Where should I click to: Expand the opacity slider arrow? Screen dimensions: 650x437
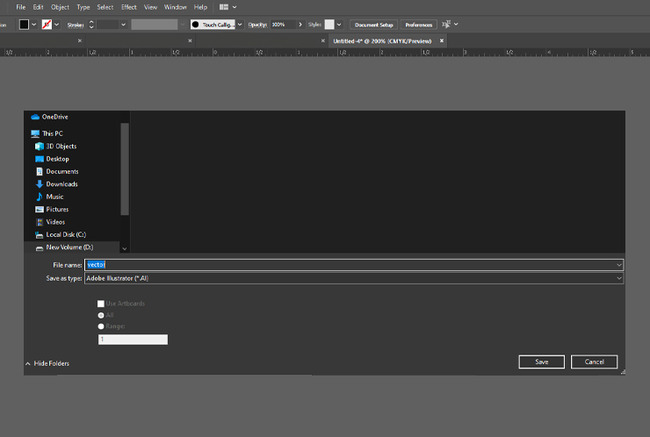(301, 24)
